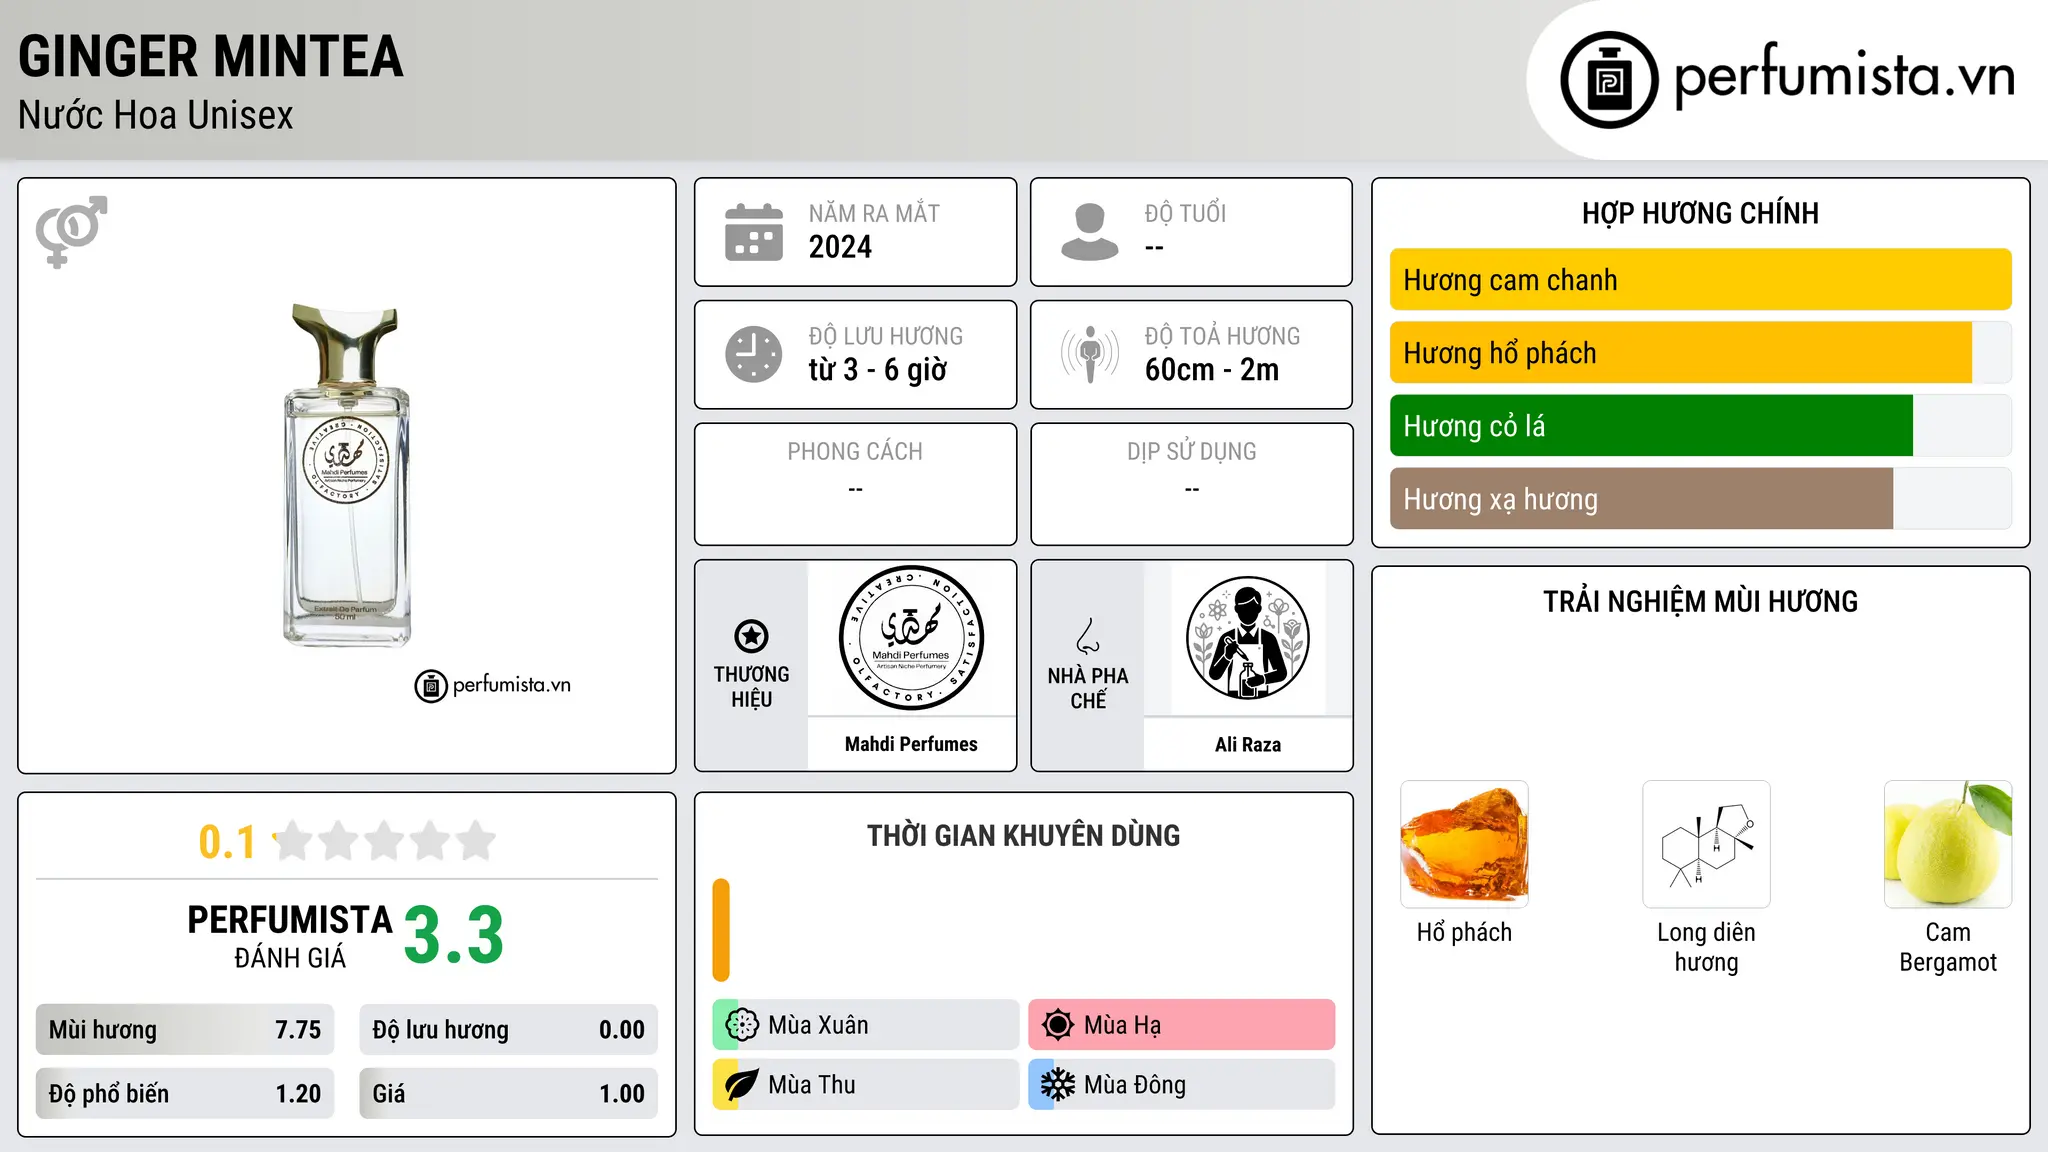Click the Độ phổ biến 1.20 score row
The width and height of the screenshot is (2048, 1152).
coord(185,1094)
